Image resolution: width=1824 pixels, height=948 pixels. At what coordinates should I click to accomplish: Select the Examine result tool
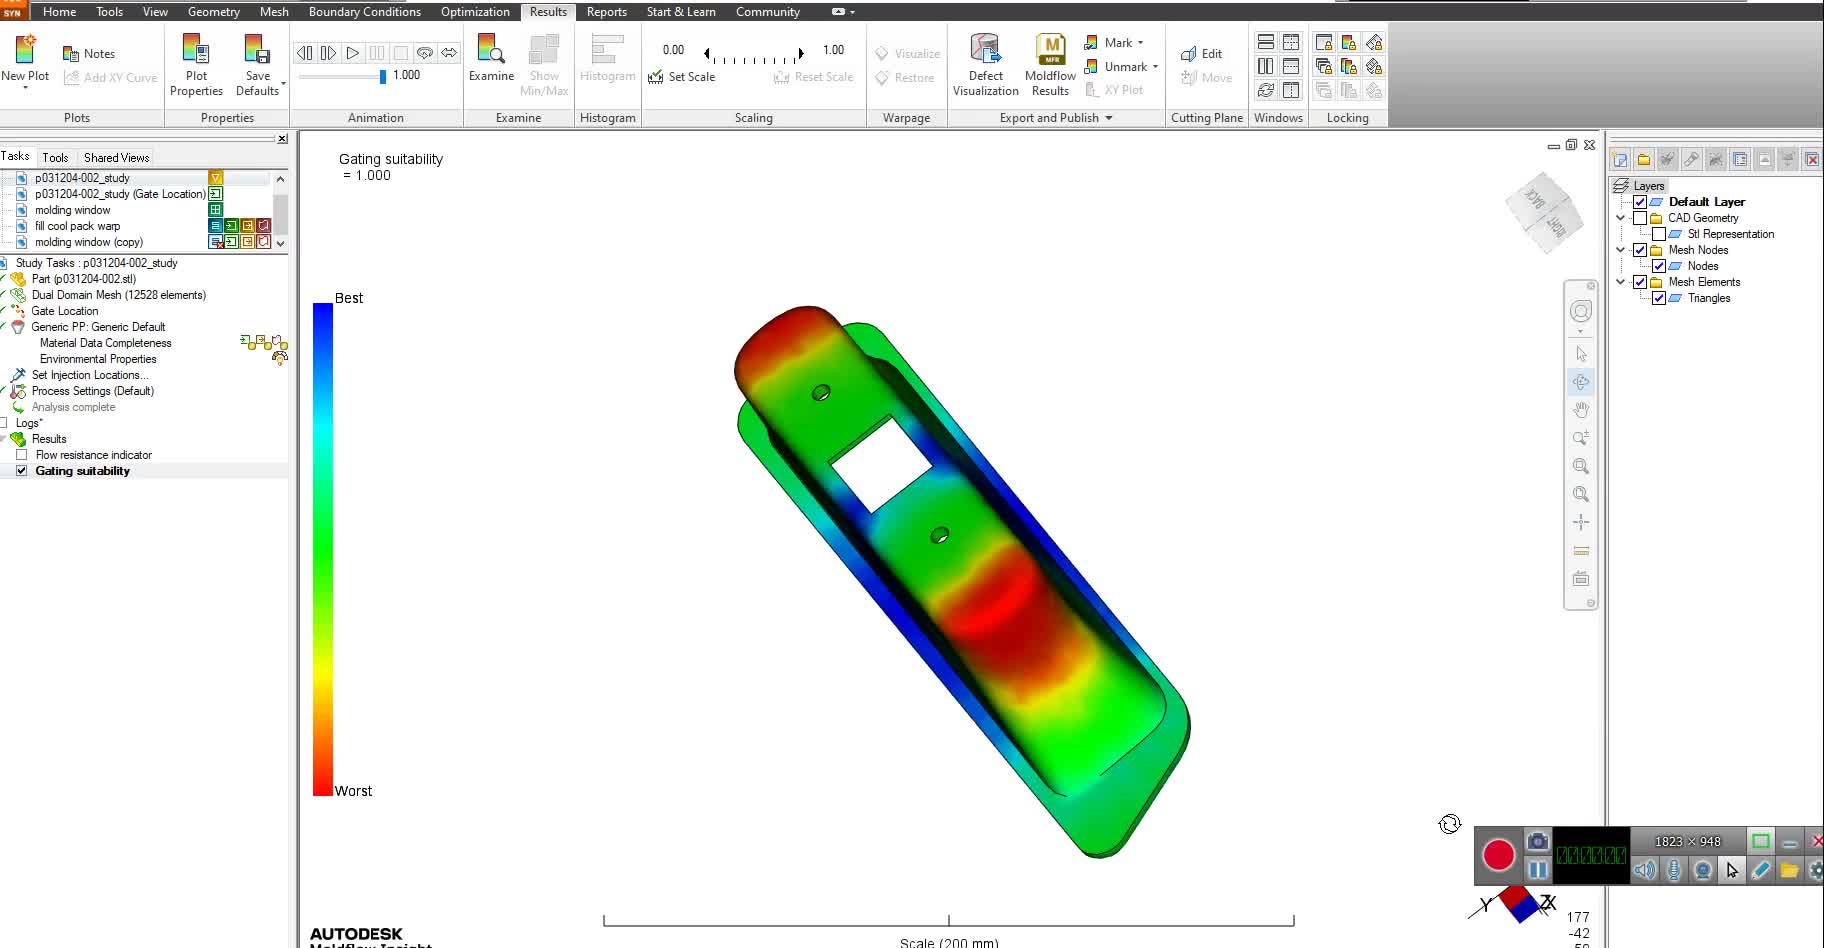coord(491,58)
